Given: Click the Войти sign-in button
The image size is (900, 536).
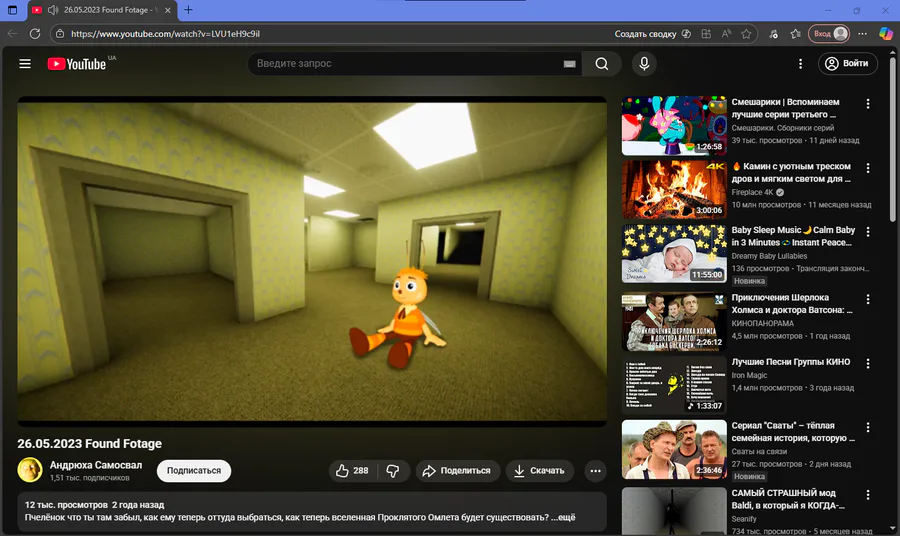Looking at the screenshot, I should pyautogui.click(x=847, y=64).
